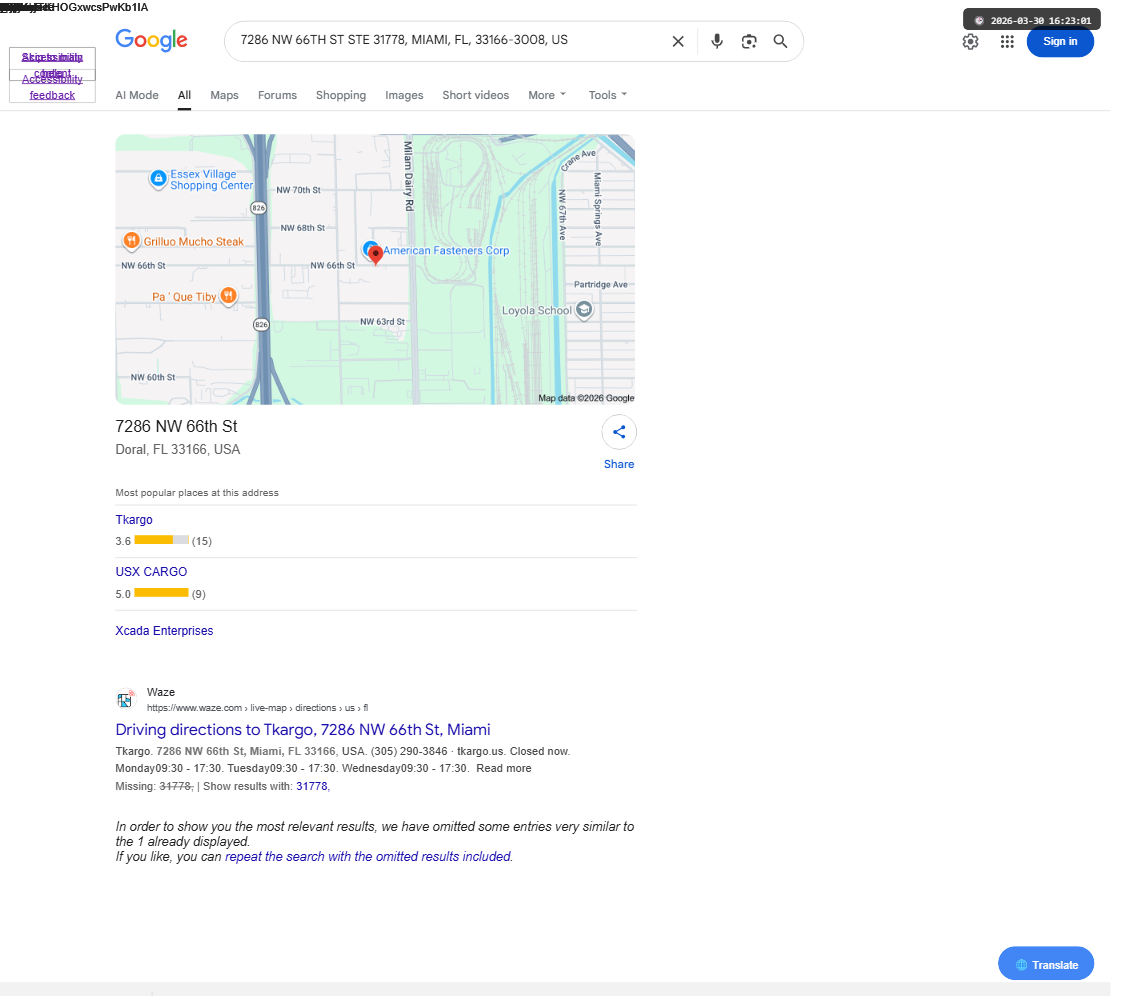Open the Images tab
Screen dimensions: 1124x996
[404, 95]
